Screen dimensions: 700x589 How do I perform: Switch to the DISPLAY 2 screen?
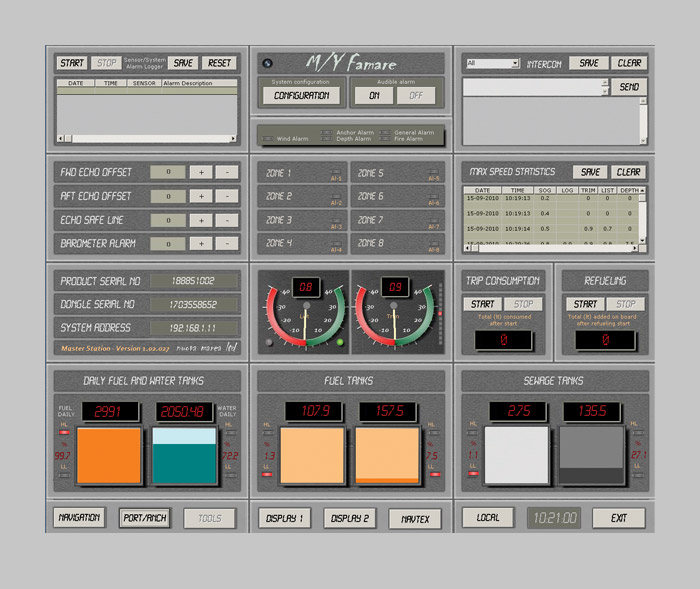coord(350,518)
